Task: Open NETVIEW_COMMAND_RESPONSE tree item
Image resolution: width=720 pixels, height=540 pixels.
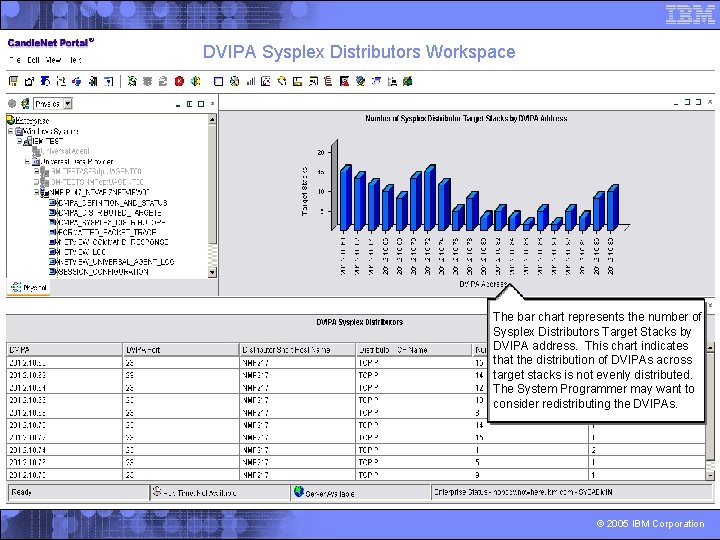Action: [112, 242]
